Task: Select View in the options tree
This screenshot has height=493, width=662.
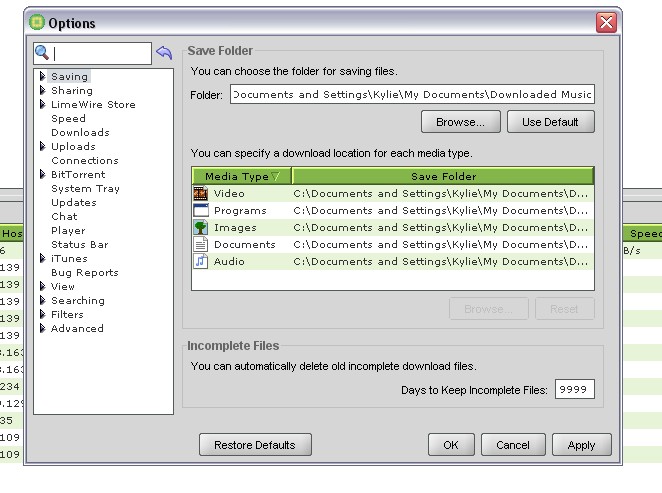Action: [x=63, y=286]
